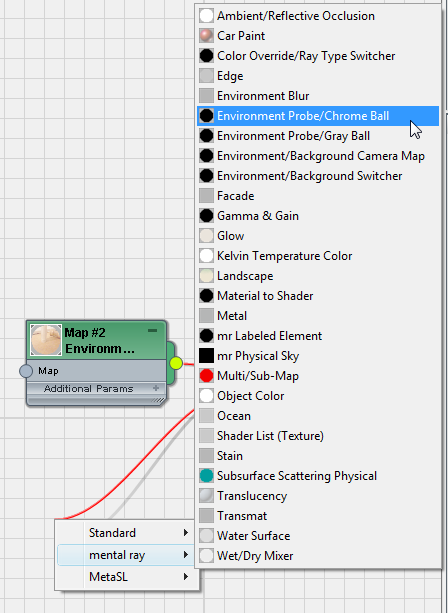Click the teal Subsurface Scattering Physical icon
Screen dimensions: 448x613
coord(206,476)
